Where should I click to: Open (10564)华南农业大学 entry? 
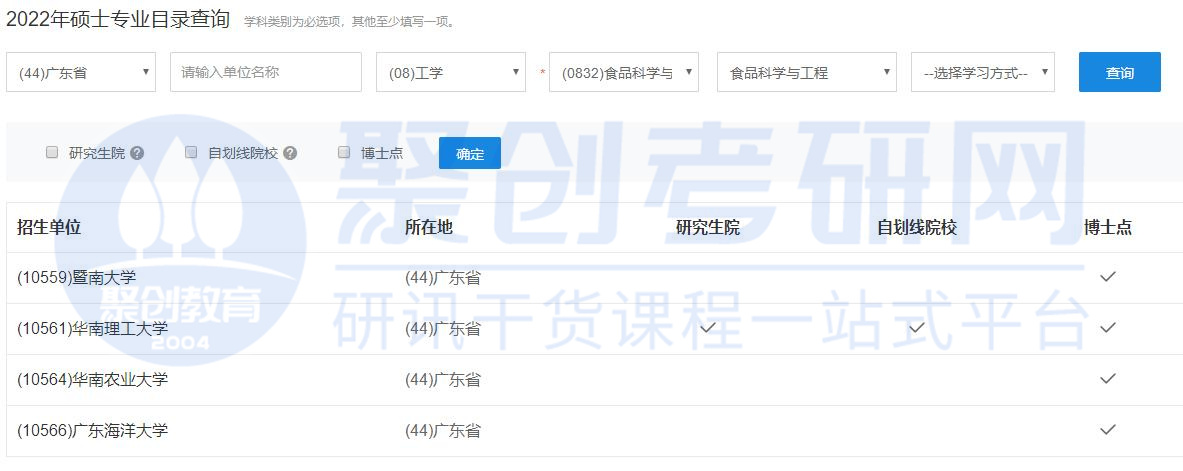[x=93, y=379]
